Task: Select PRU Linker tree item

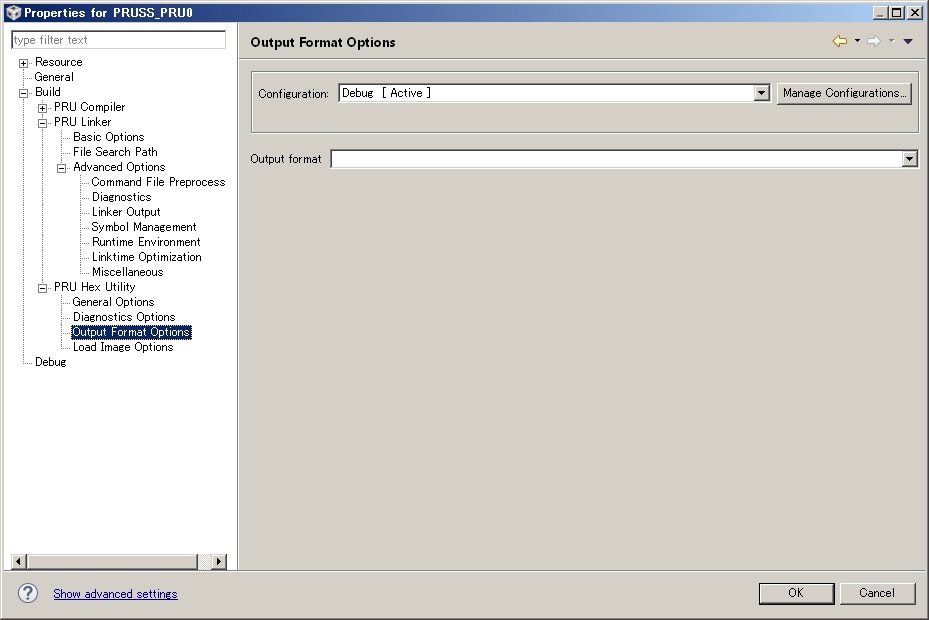Action: 82,122
